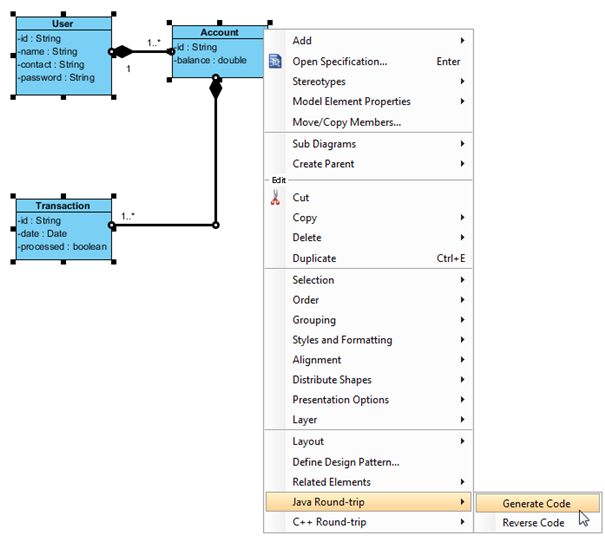Open Styles and Formatting submenu
Image resolution: width=605 pixels, height=540 pixels.
click(368, 340)
